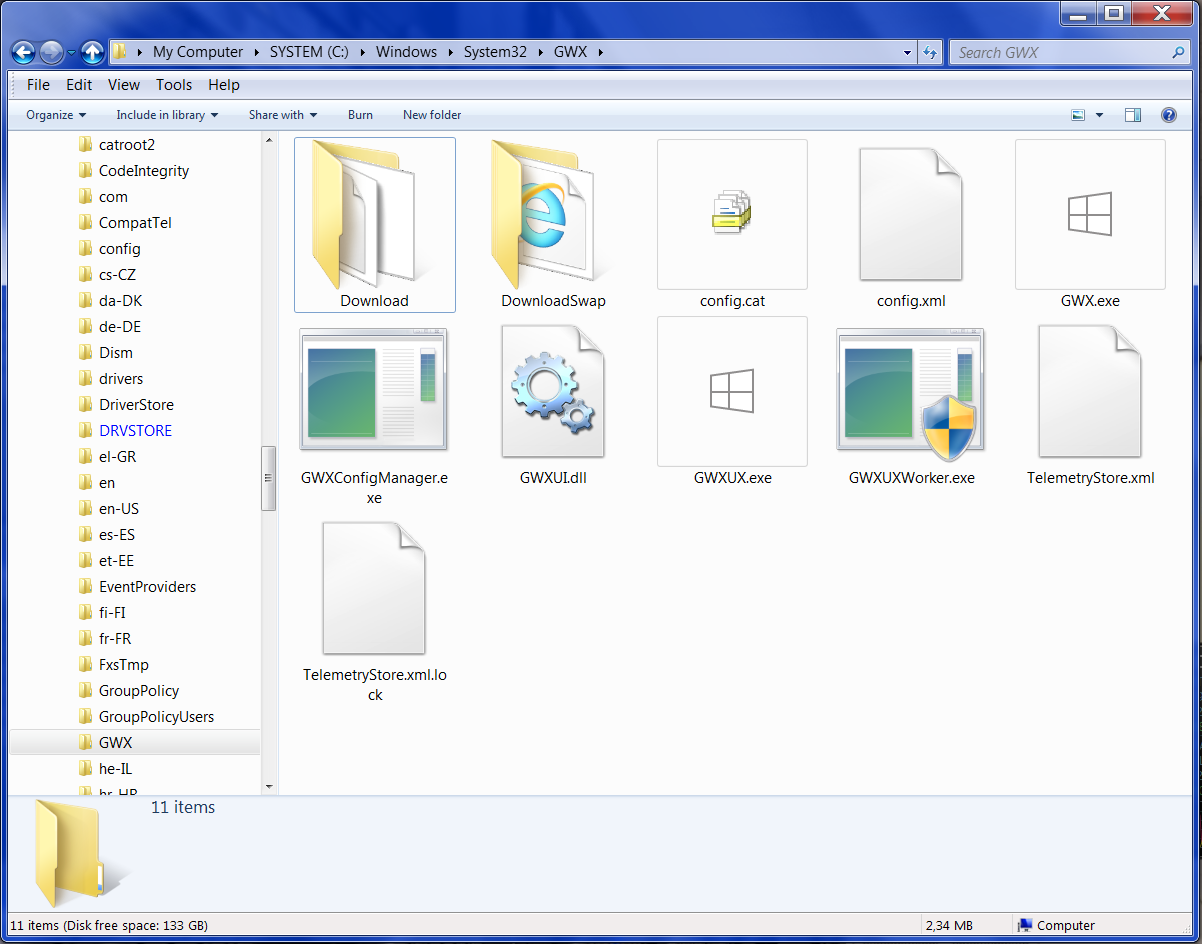Open Windows Help with the question icon

click(1168, 115)
